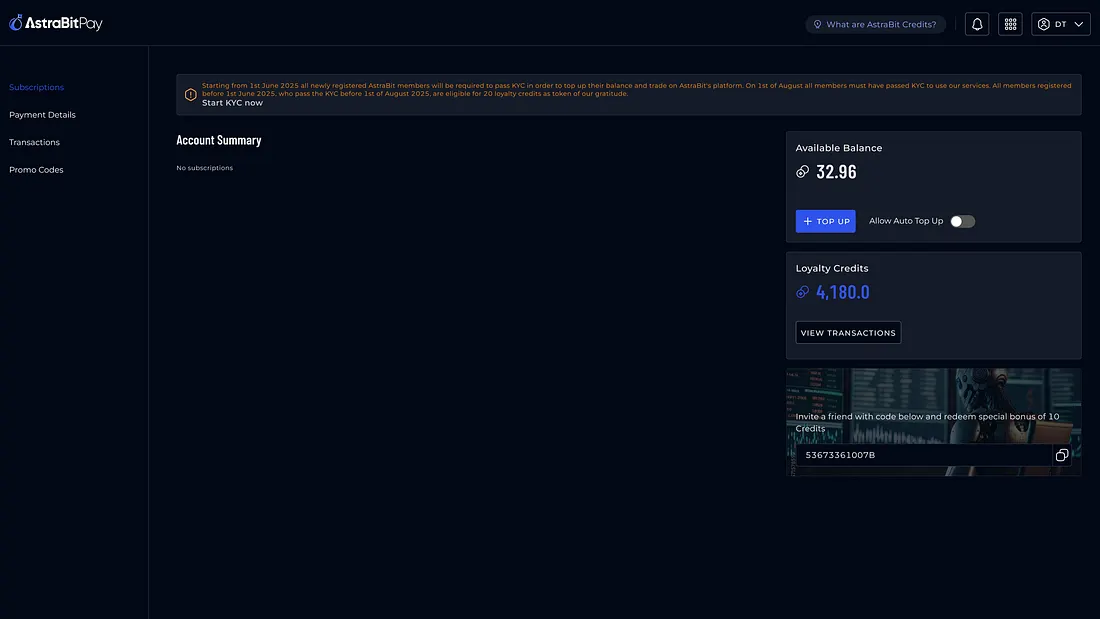Screen dimensions: 1100x619
Task: Click the AstraBit Pay logo
Action: point(56,23)
